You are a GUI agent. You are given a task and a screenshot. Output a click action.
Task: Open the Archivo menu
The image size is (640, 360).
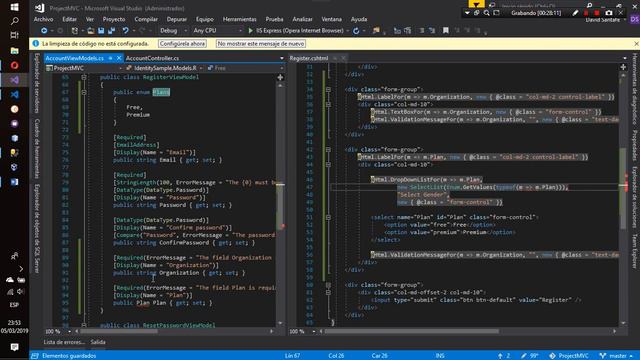(43, 19)
